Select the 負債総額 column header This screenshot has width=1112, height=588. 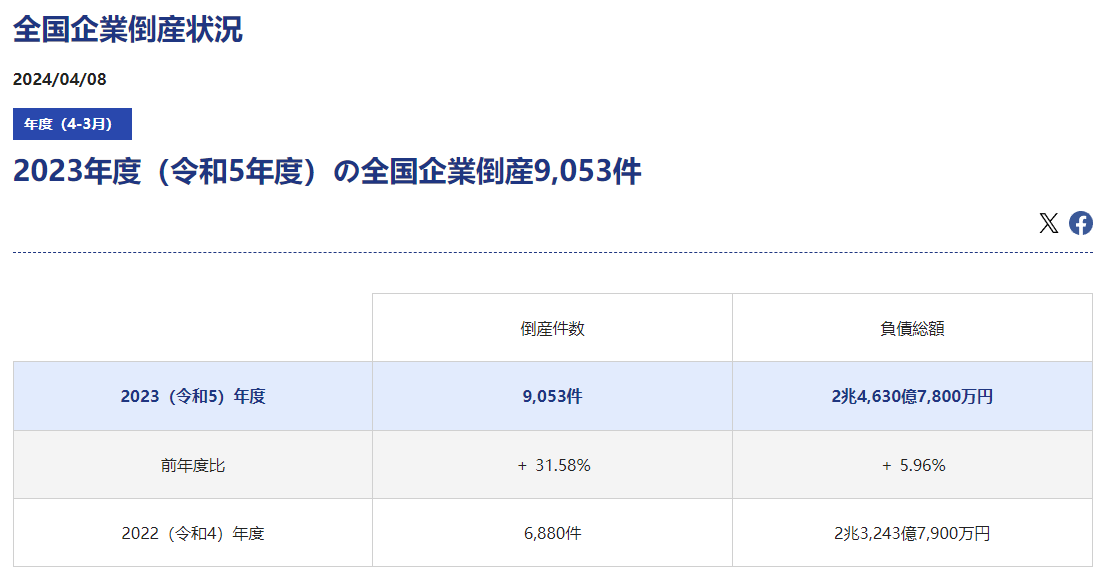[912, 328]
